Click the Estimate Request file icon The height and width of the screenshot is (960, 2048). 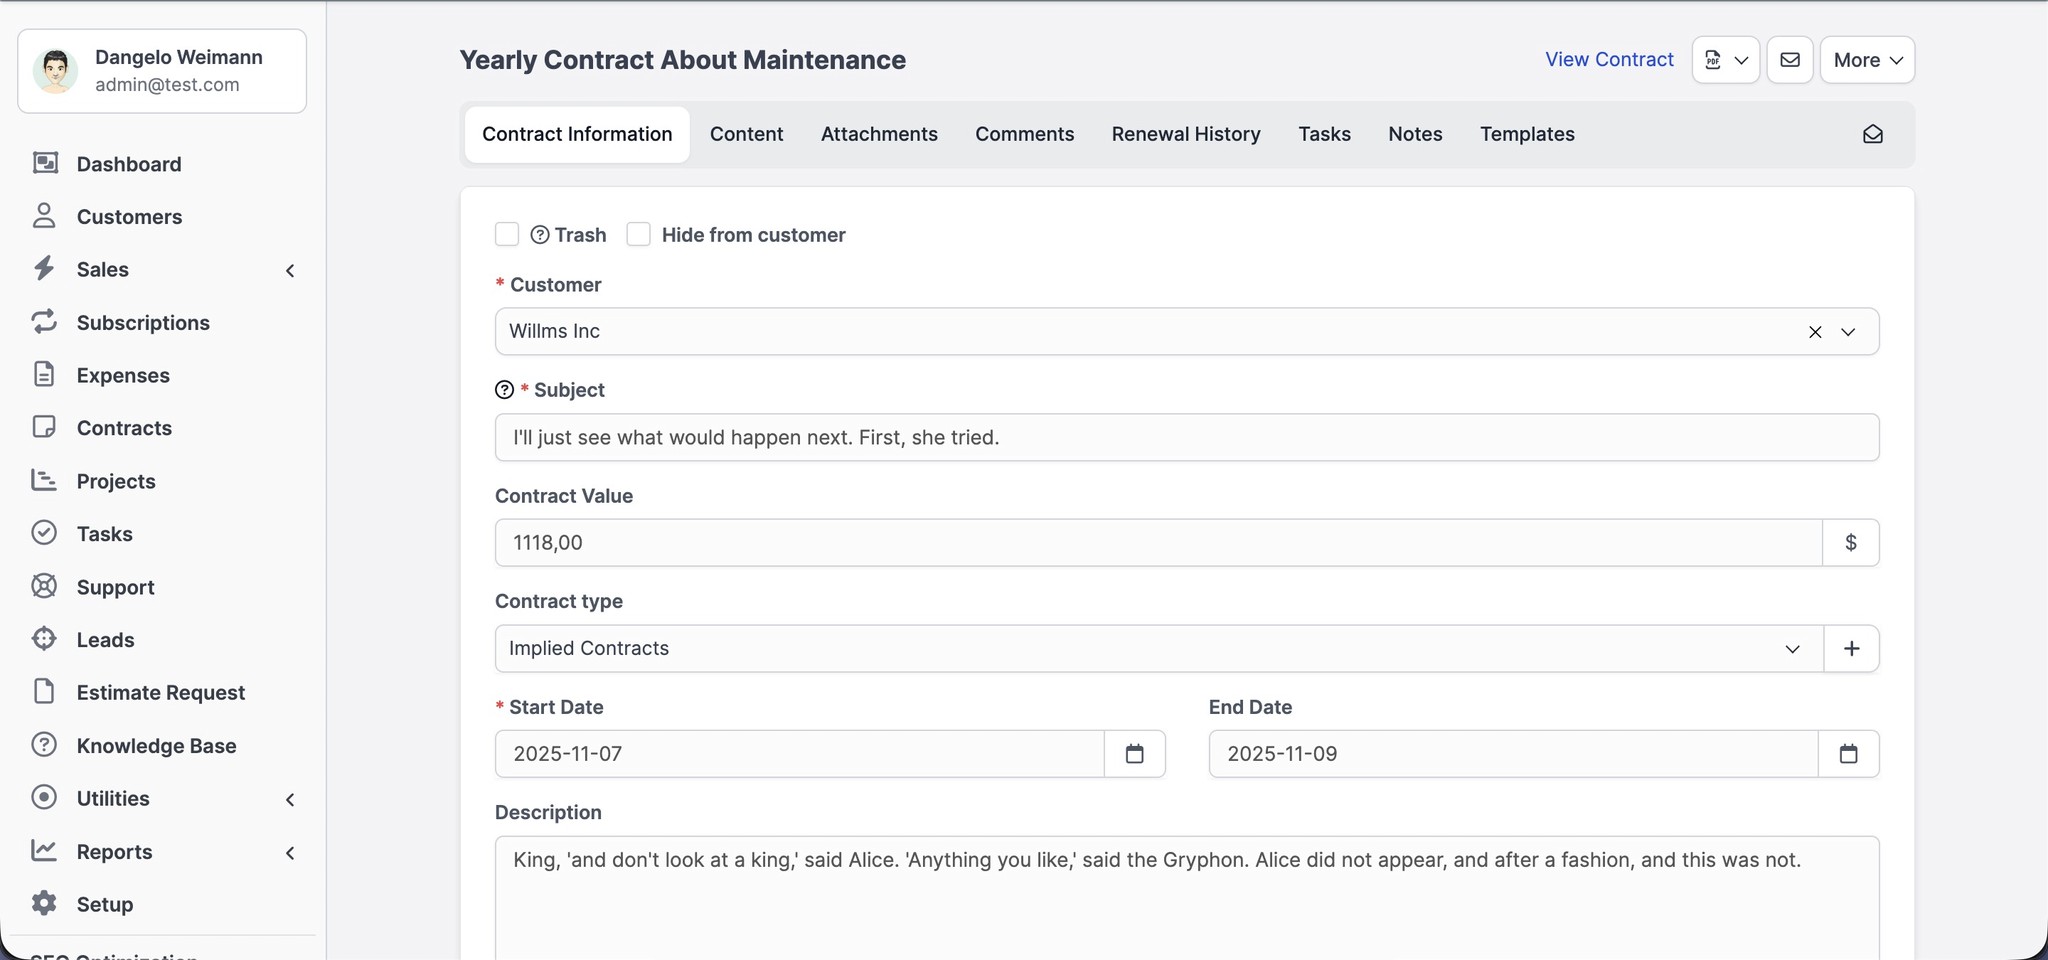click(44, 691)
